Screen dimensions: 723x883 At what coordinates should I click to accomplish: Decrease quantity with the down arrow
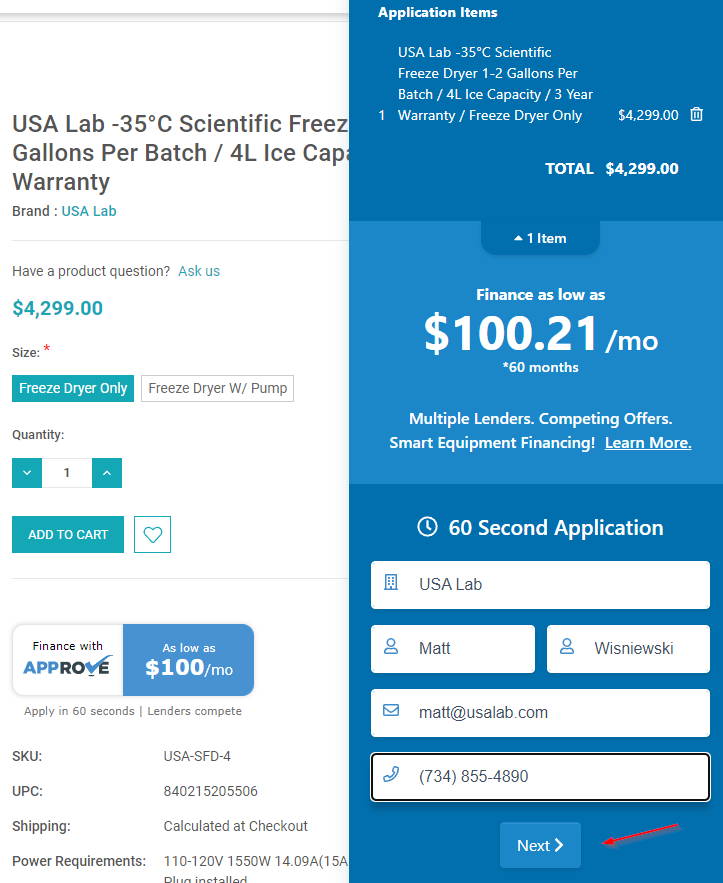click(x=27, y=473)
